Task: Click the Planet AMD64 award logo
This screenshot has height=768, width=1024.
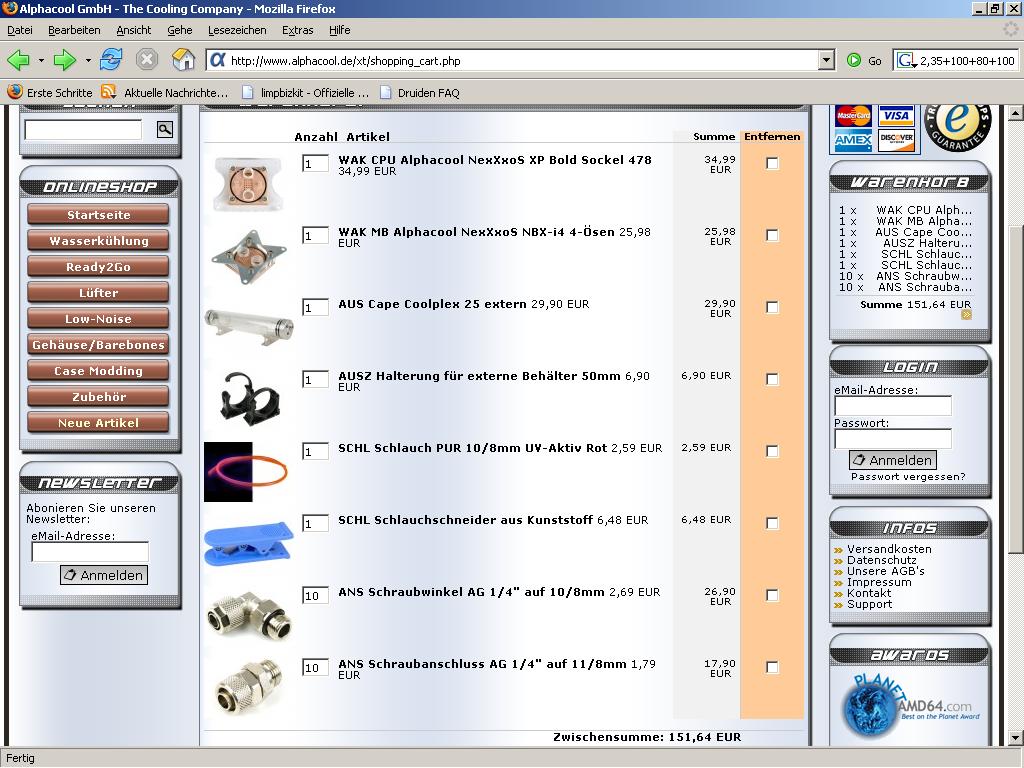Action: pyautogui.click(x=911, y=705)
